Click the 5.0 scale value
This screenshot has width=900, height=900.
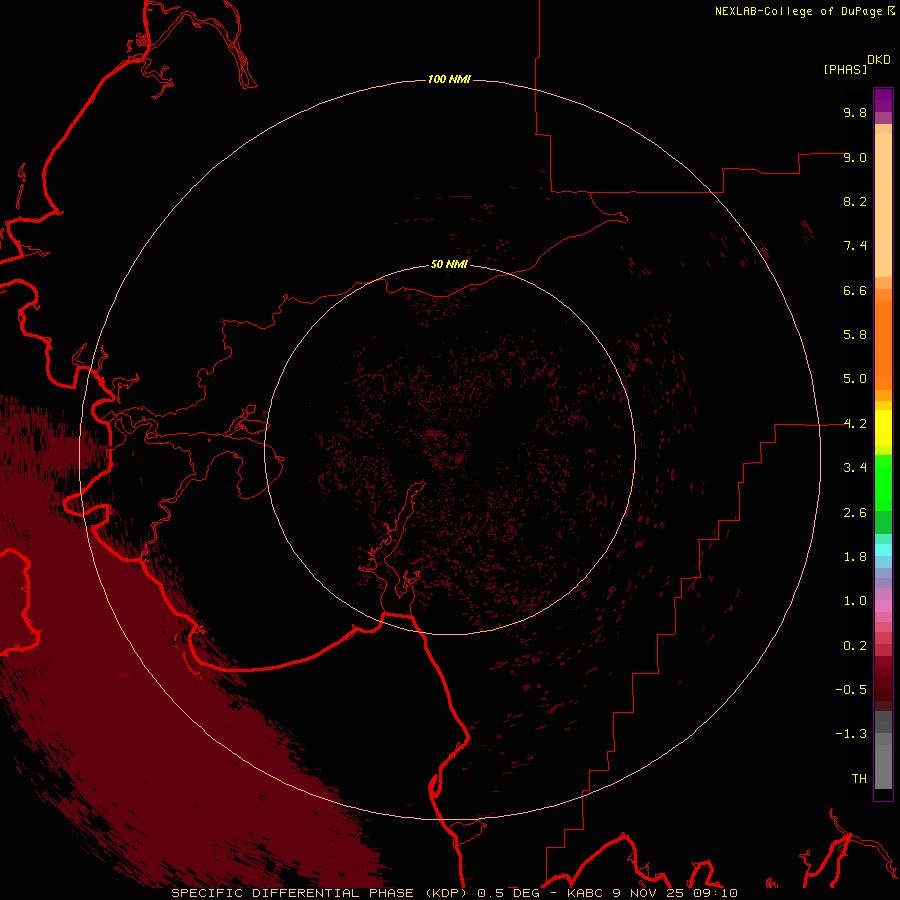click(855, 379)
